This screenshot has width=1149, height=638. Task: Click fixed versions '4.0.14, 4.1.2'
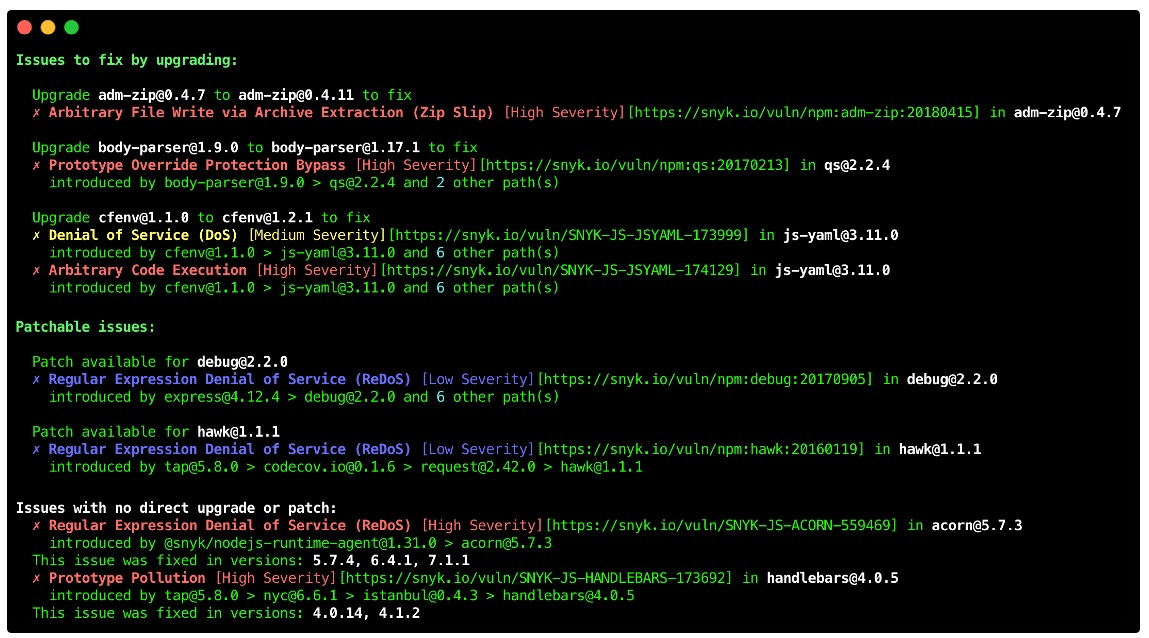coord(366,614)
